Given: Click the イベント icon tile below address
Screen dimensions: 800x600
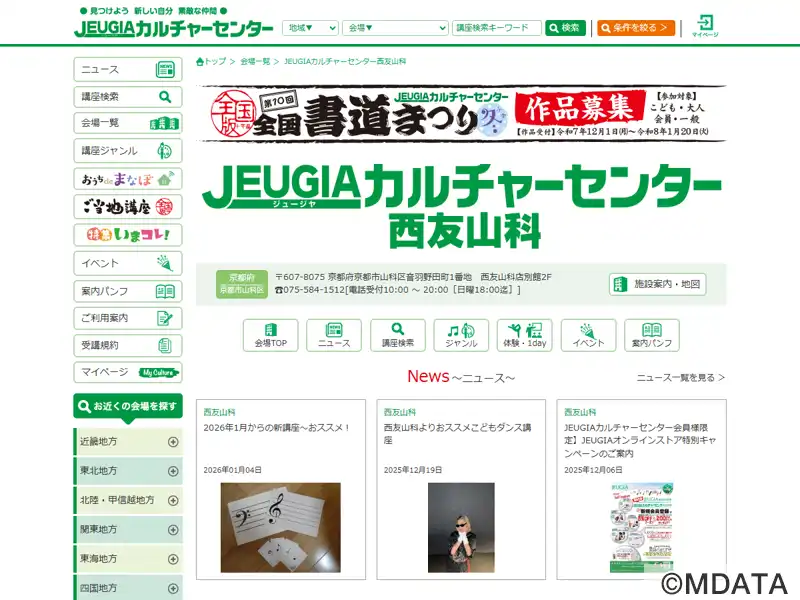Looking at the screenshot, I should tap(588, 335).
